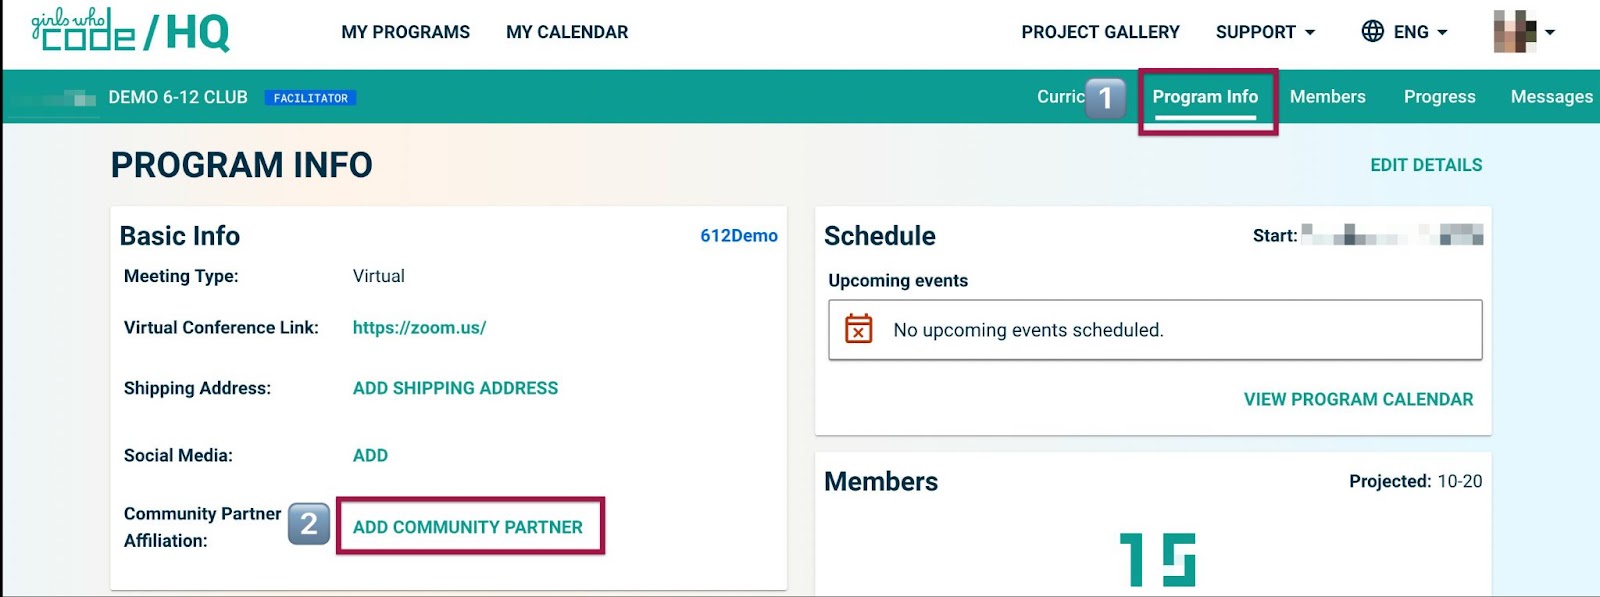The height and width of the screenshot is (597, 1600).
Task: Switch to the Program Info tab
Action: 1205,97
